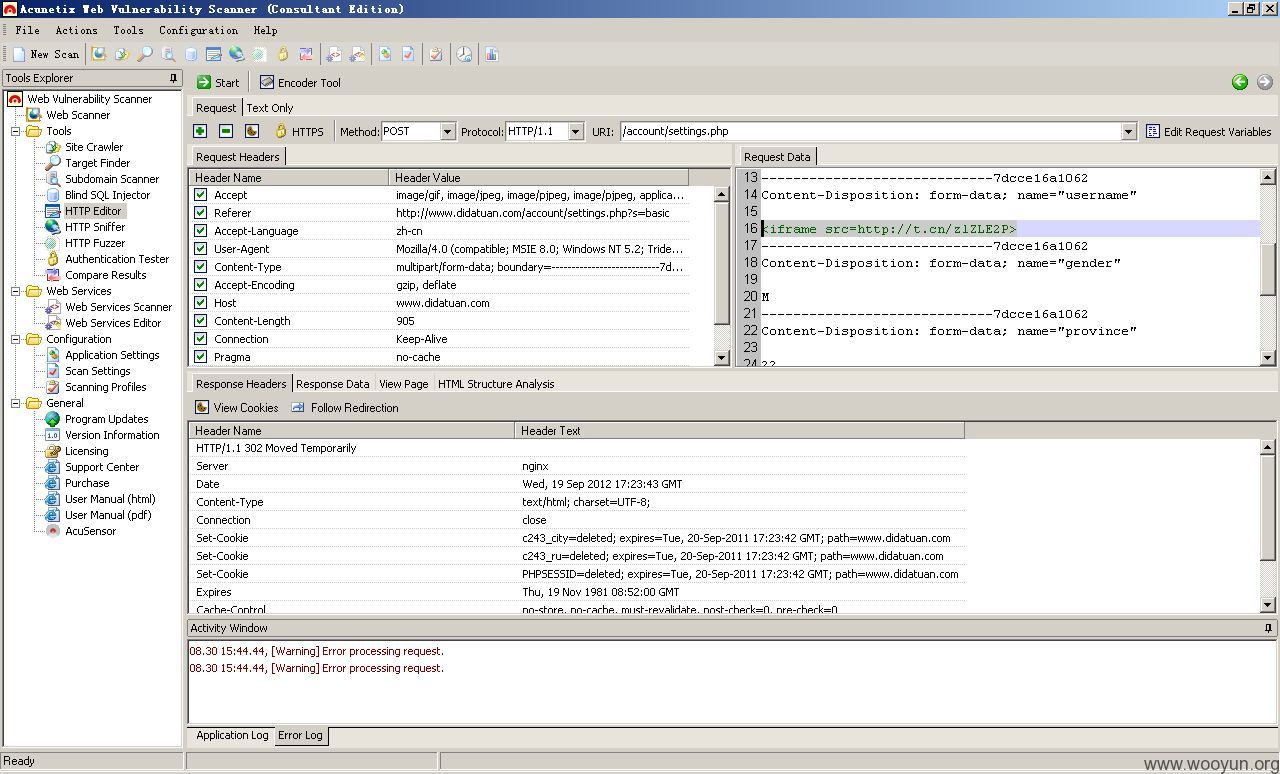The width and height of the screenshot is (1280, 774).
Task: Select HTTP Fuzzer in the tree
Action: click(x=95, y=243)
